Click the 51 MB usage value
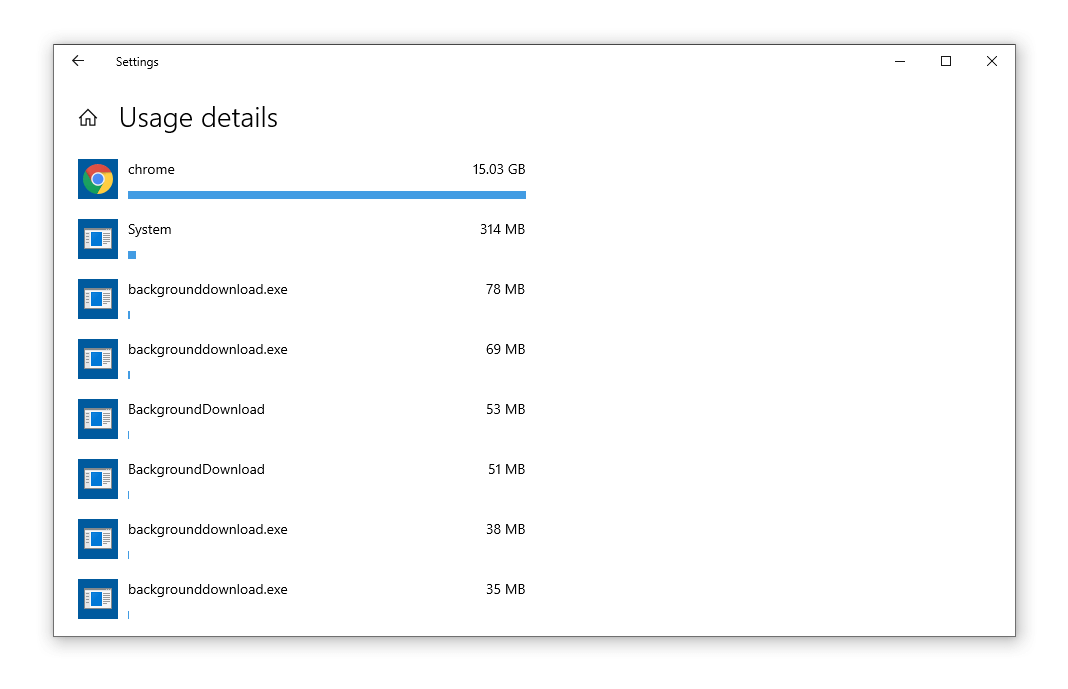 [506, 469]
